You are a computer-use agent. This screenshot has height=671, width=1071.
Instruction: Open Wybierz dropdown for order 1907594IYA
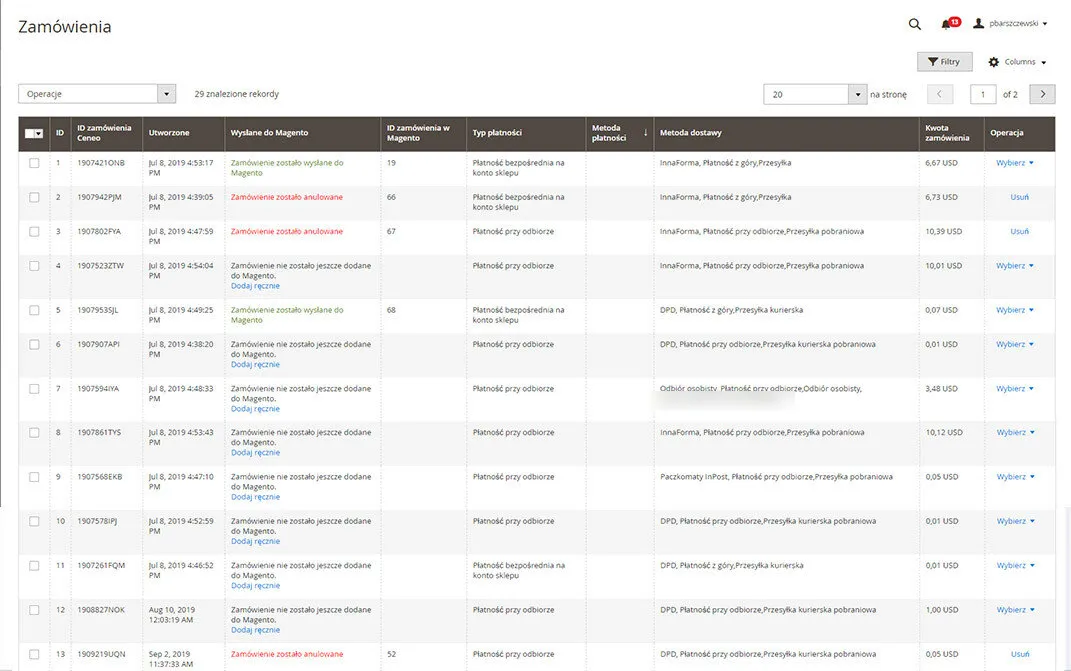pyautogui.click(x=1015, y=389)
